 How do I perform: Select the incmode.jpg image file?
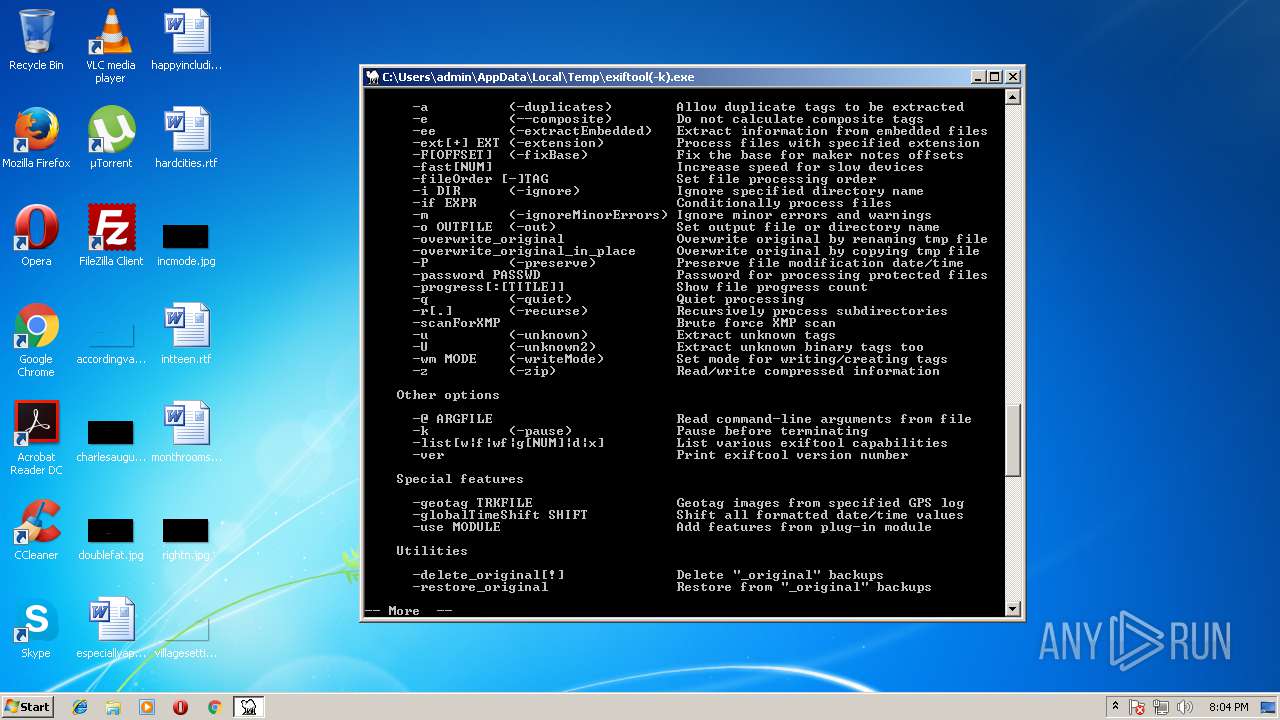pyautogui.click(x=186, y=244)
